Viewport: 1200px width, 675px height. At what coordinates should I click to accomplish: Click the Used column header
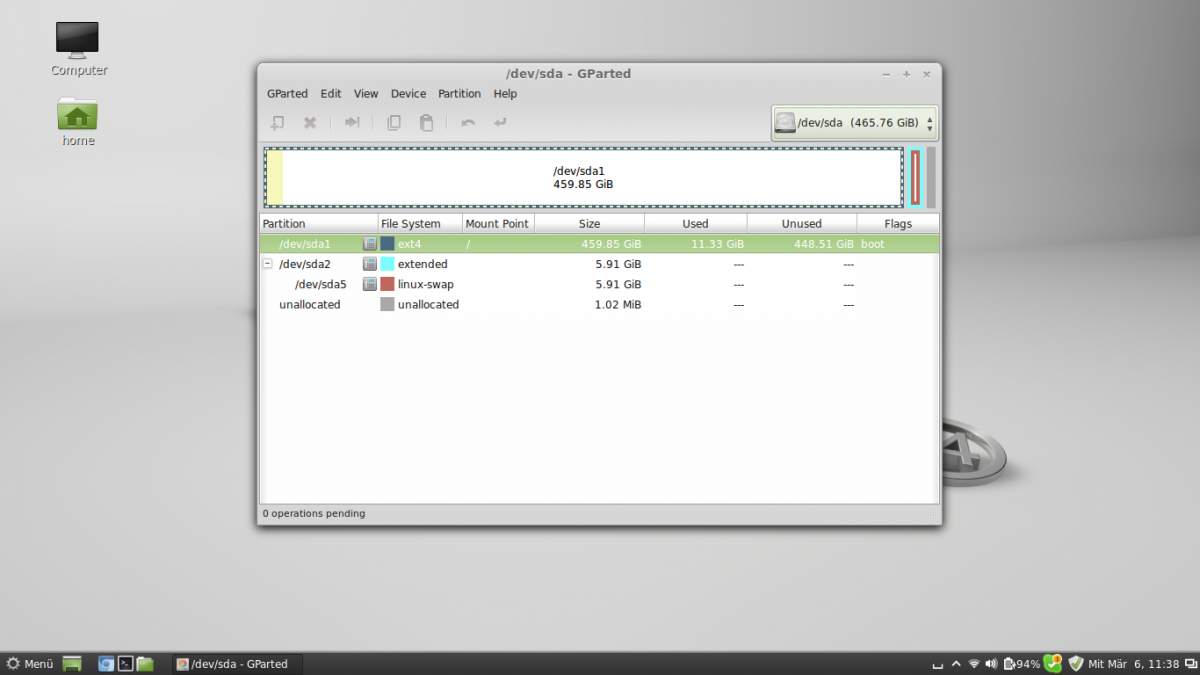click(x=696, y=224)
